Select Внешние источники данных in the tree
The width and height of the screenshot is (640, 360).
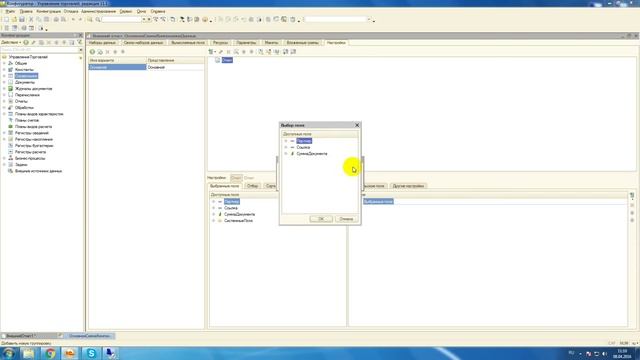[x=38, y=171]
